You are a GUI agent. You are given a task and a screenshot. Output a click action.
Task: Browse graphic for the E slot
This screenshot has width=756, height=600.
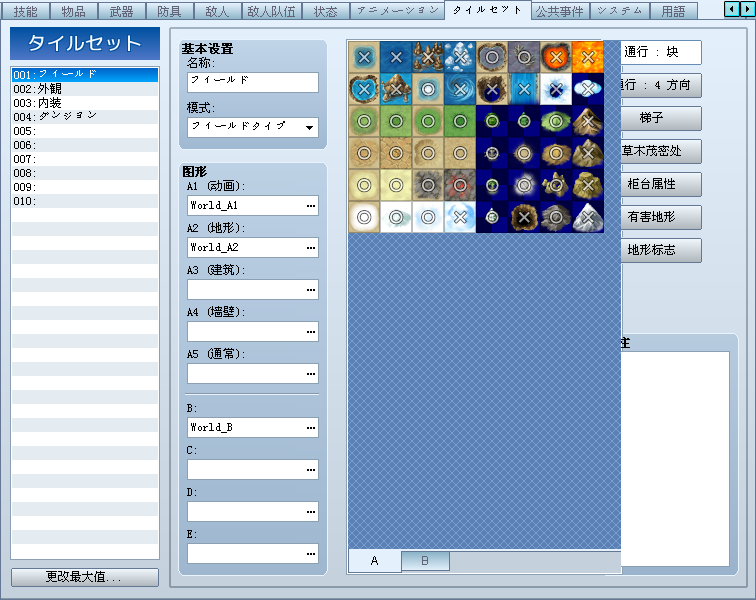(310, 554)
